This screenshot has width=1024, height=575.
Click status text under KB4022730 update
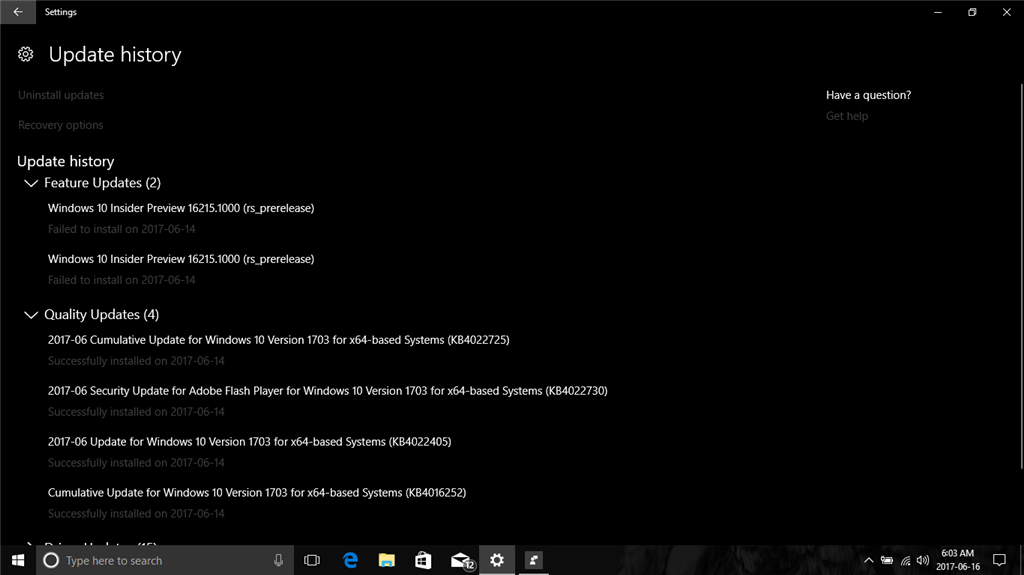pos(136,412)
